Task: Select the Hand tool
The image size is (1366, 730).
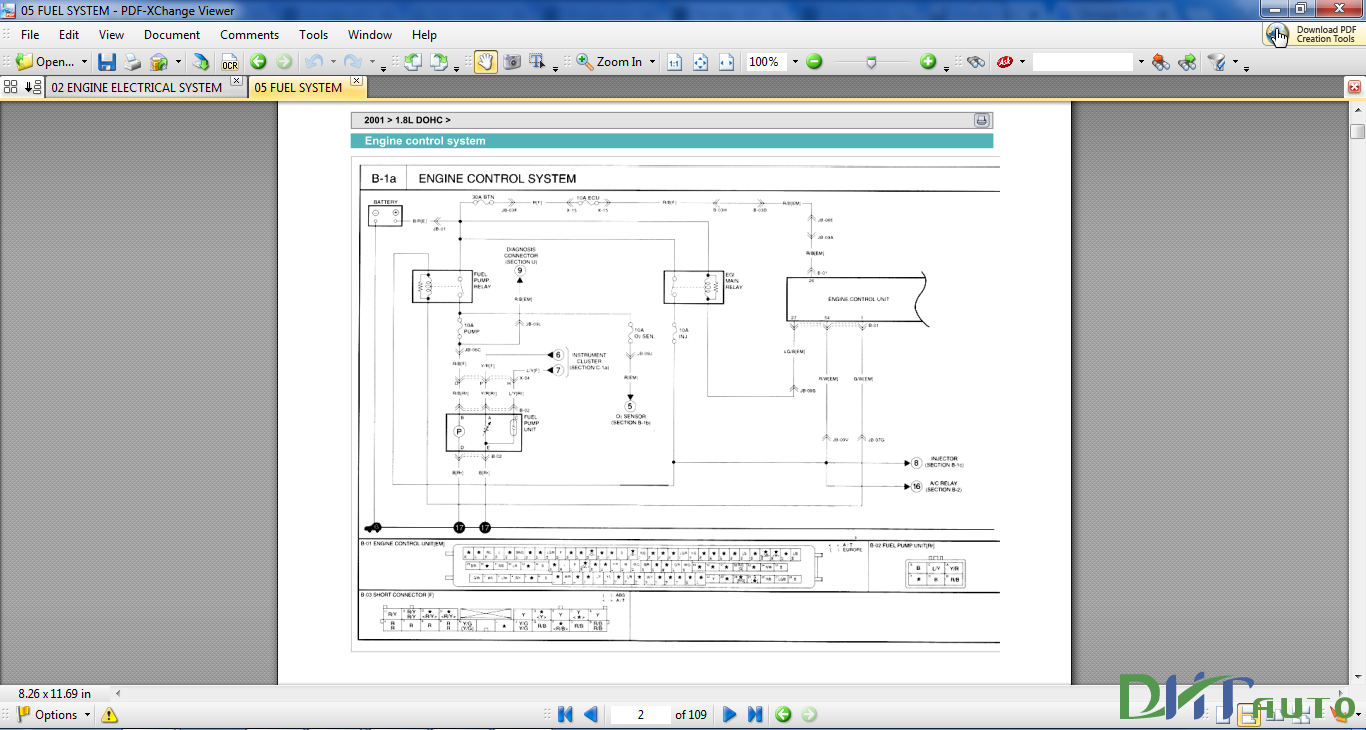Action: tap(486, 62)
